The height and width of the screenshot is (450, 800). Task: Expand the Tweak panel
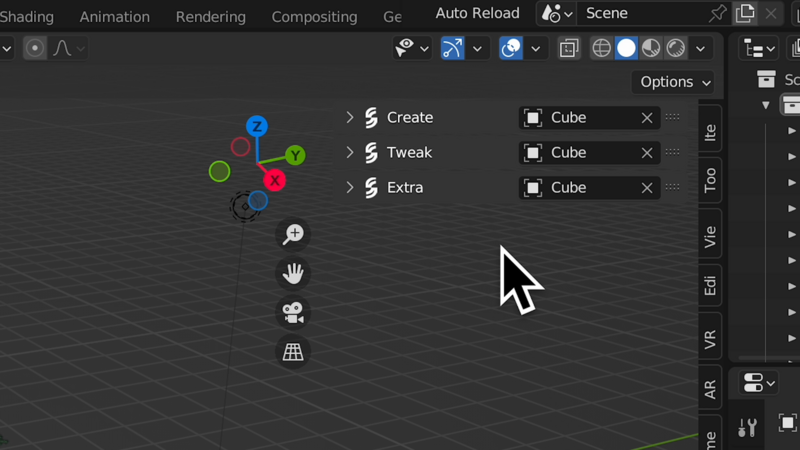[349, 152]
